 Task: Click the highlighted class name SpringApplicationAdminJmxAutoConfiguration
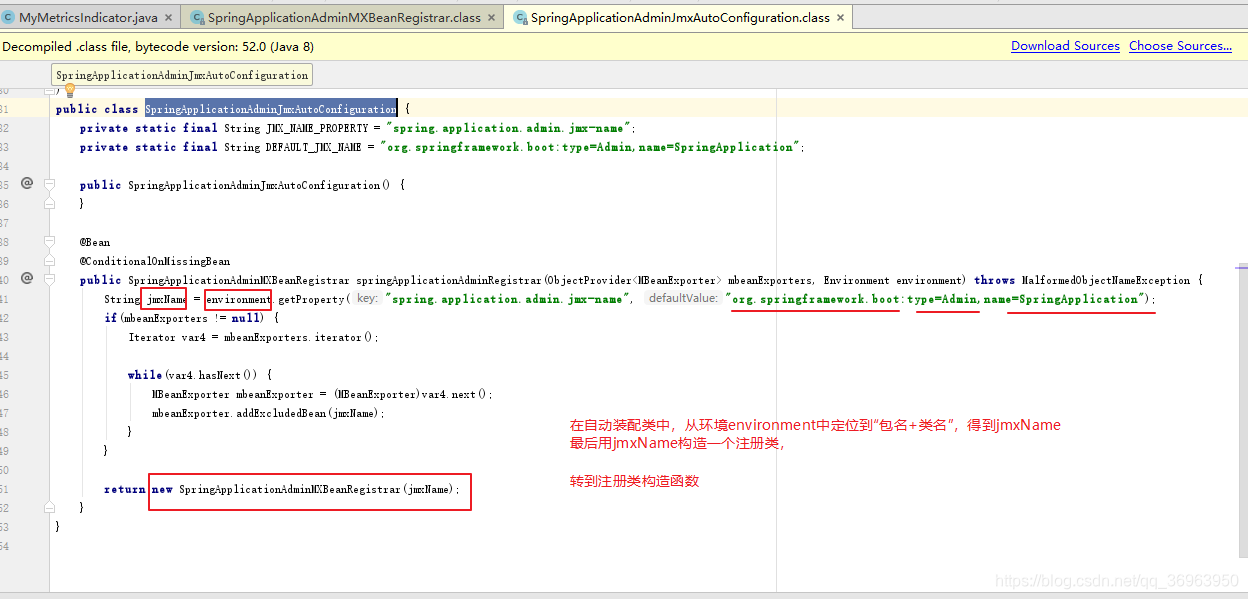270,109
